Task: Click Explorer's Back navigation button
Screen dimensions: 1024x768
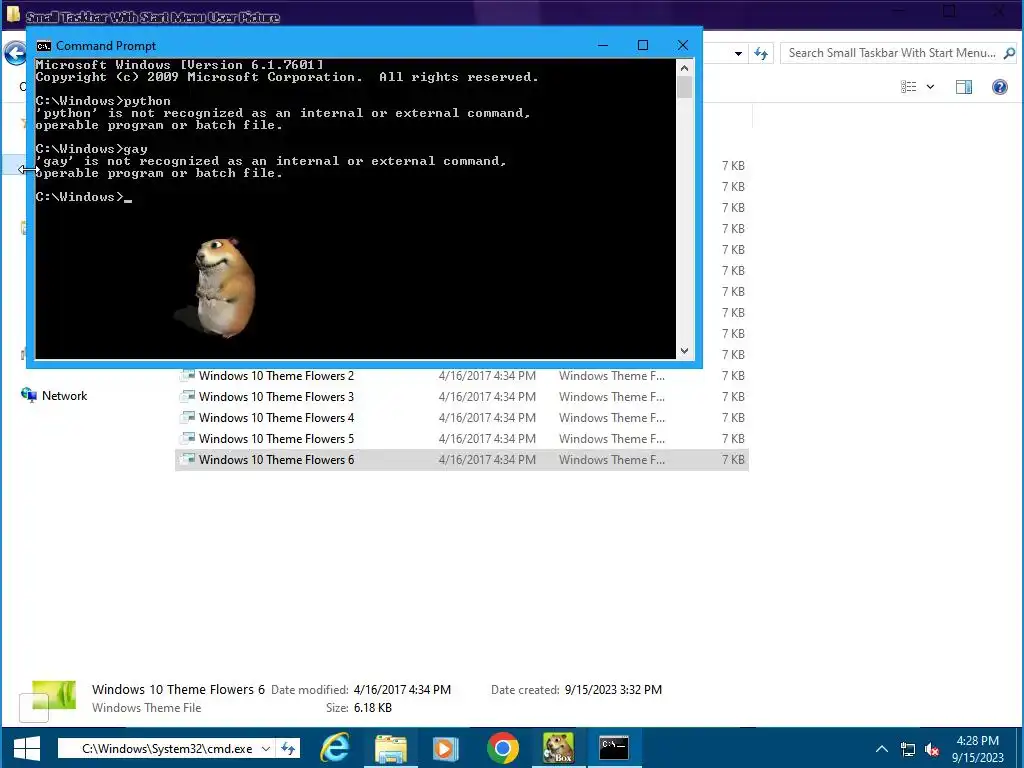Action: [14, 54]
